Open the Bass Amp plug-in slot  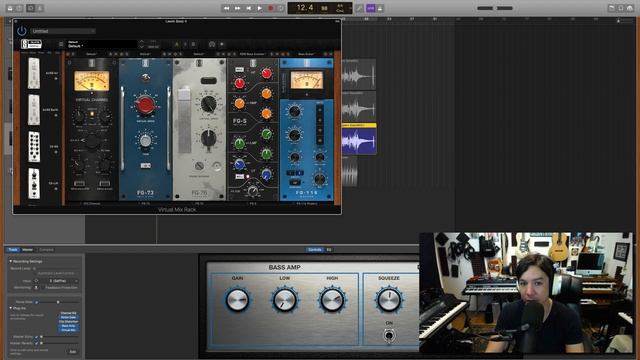(69, 326)
